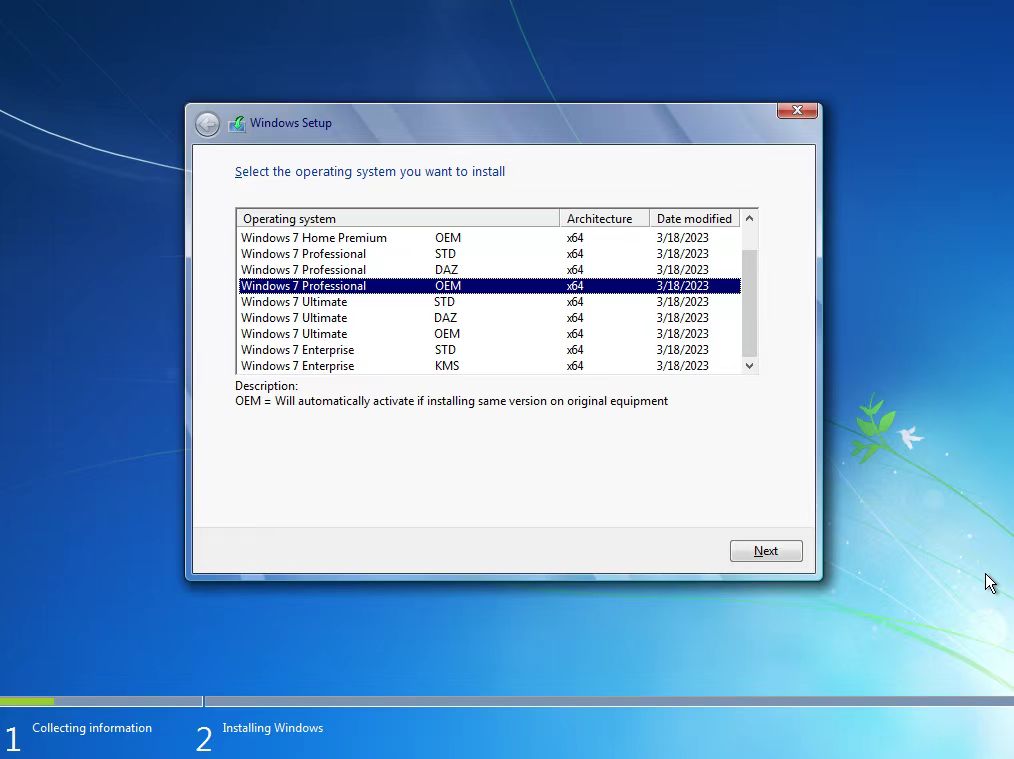Select Windows 7 Ultimate DAZ row
Image resolution: width=1014 pixels, height=759 pixels.
(490, 318)
